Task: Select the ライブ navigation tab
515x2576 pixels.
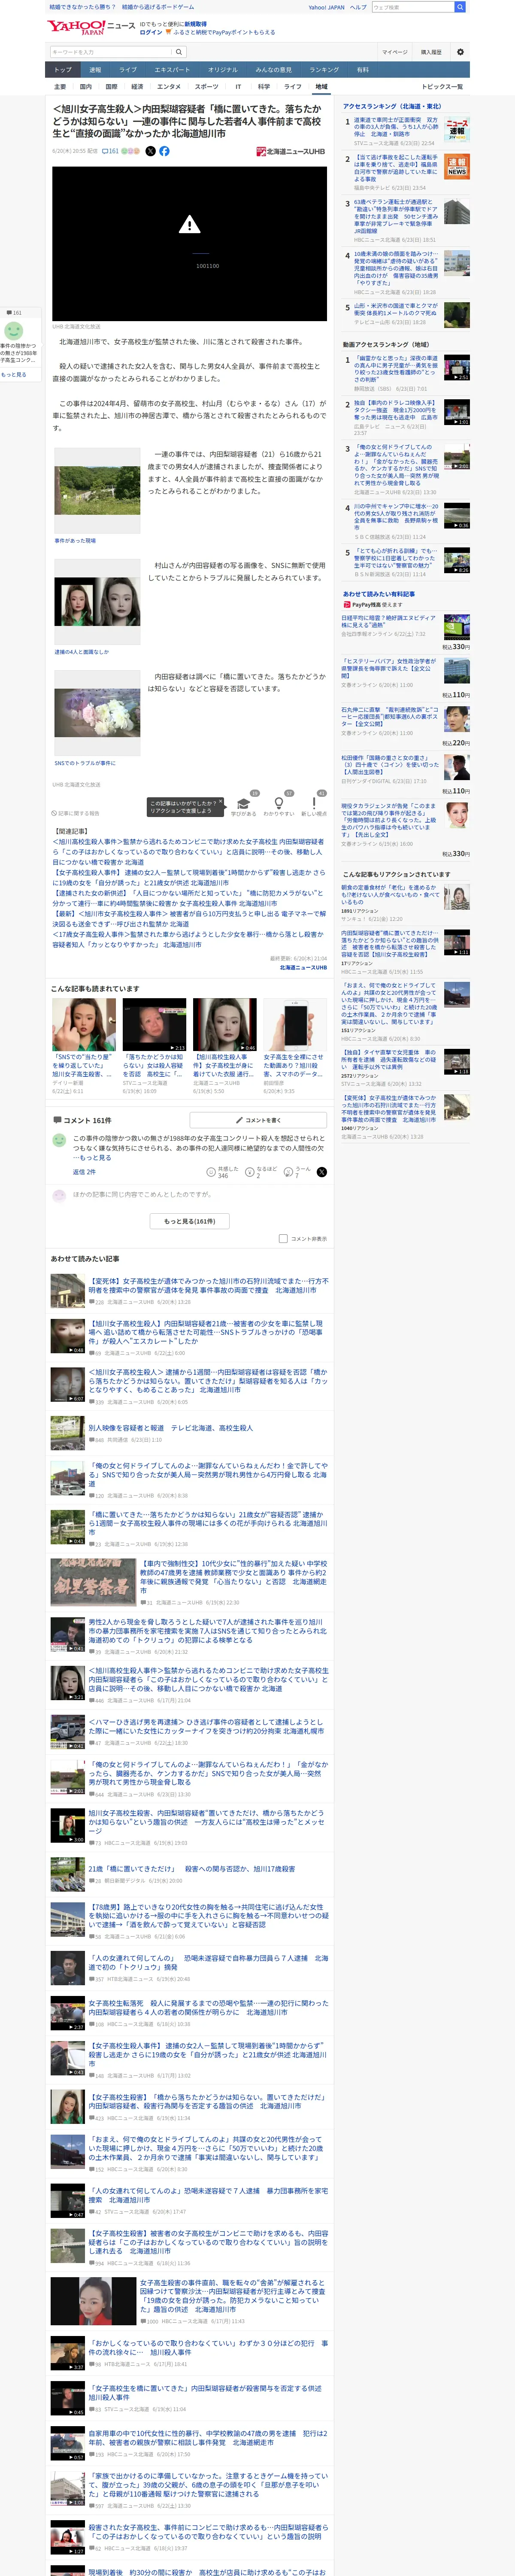Action: 128,70
